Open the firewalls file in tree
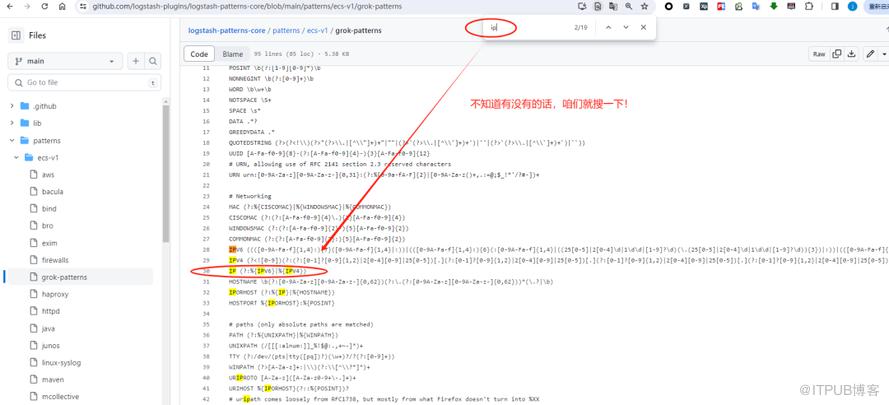This screenshot has height=405, width=889. point(55,260)
